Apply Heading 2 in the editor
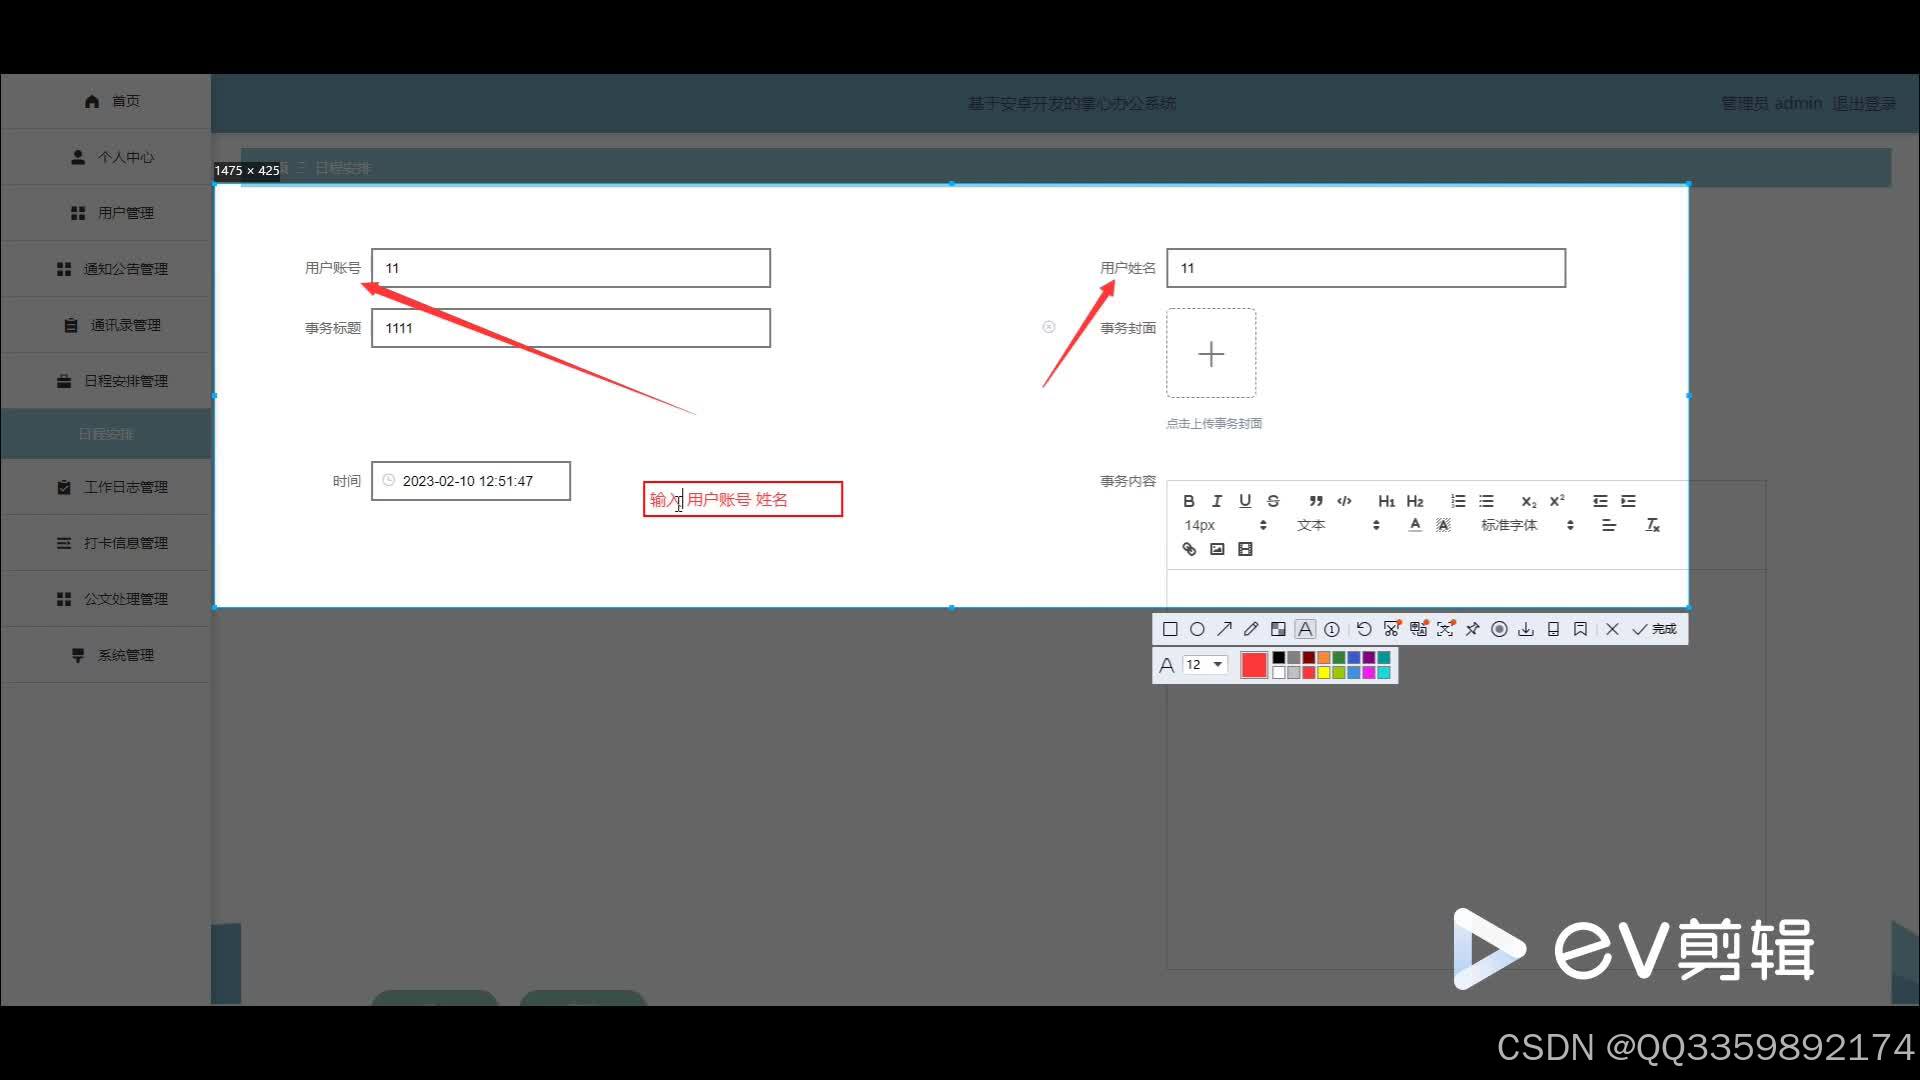The width and height of the screenshot is (1920, 1080). [x=1415, y=501]
